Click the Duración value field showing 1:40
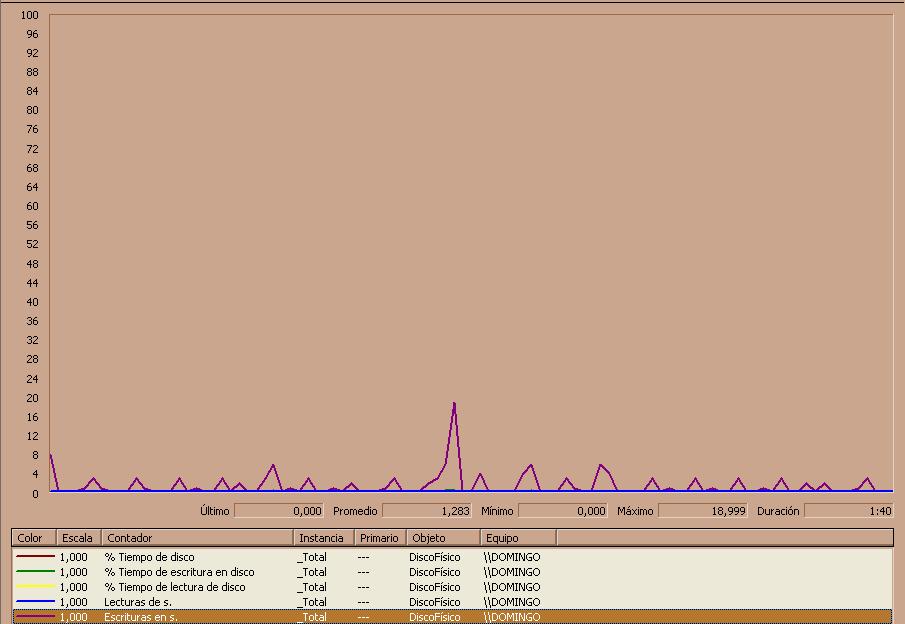905x624 pixels. pos(849,511)
